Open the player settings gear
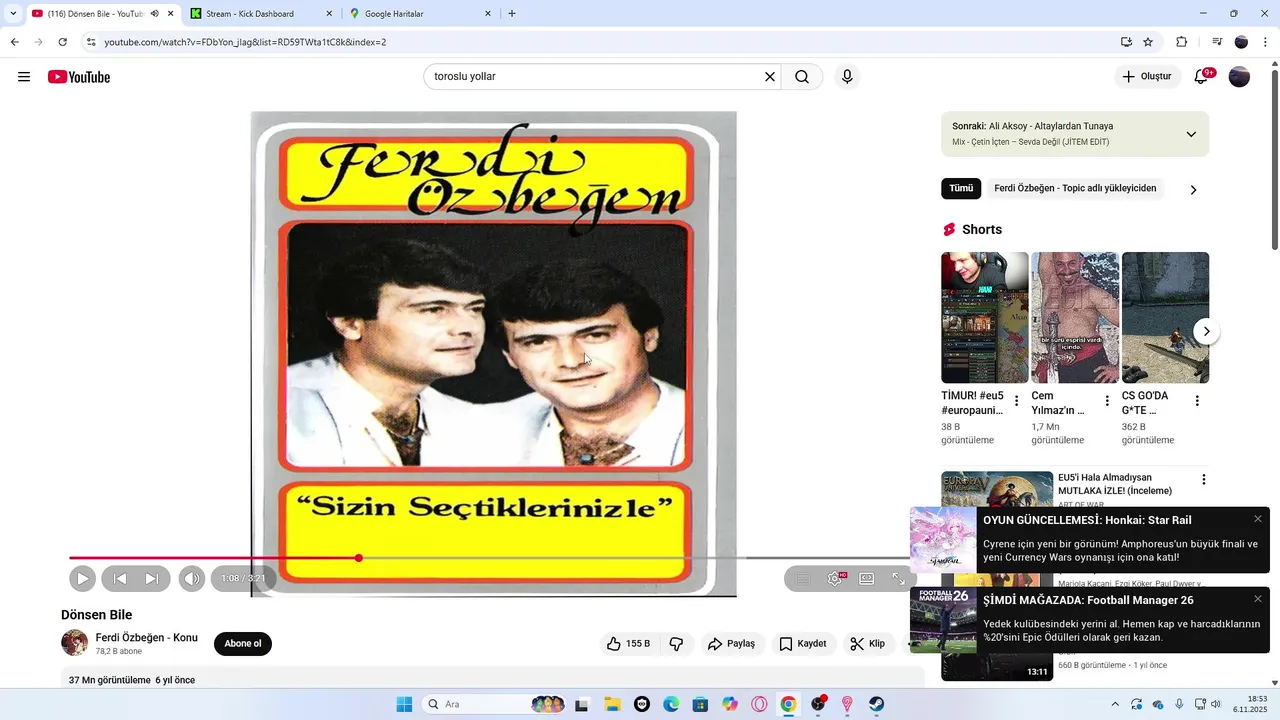Viewport: 1280px width, 720px height. [x=835, y=578]
